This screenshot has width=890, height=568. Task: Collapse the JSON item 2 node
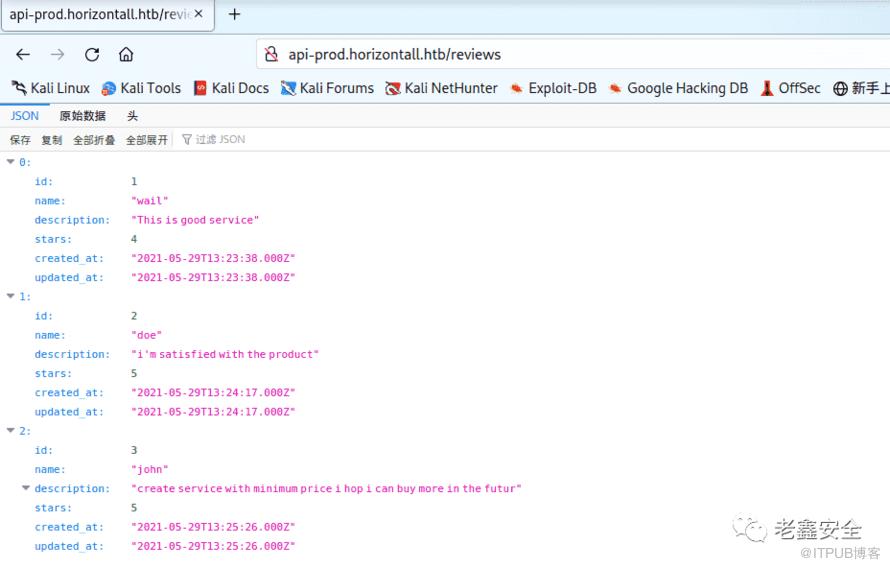pos(11,431)
